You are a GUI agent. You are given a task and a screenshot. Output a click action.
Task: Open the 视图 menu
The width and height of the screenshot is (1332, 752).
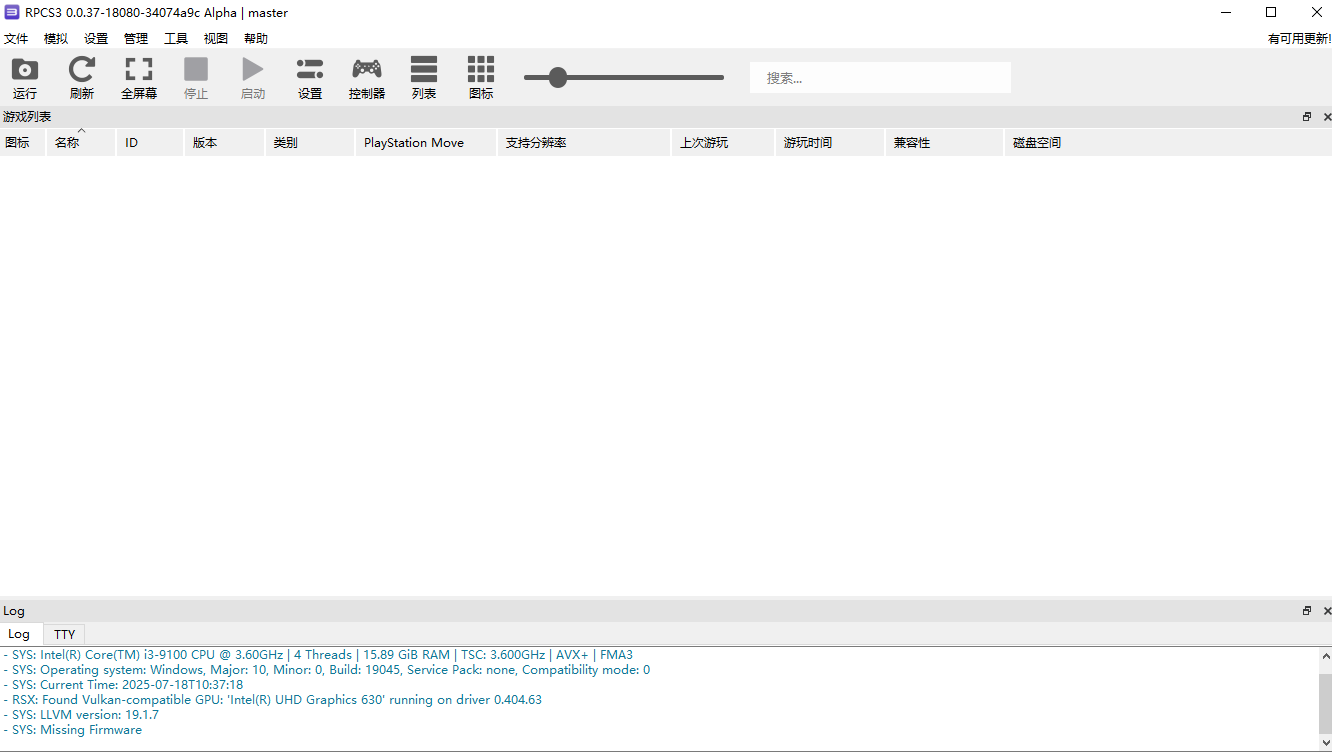[216, 39]
